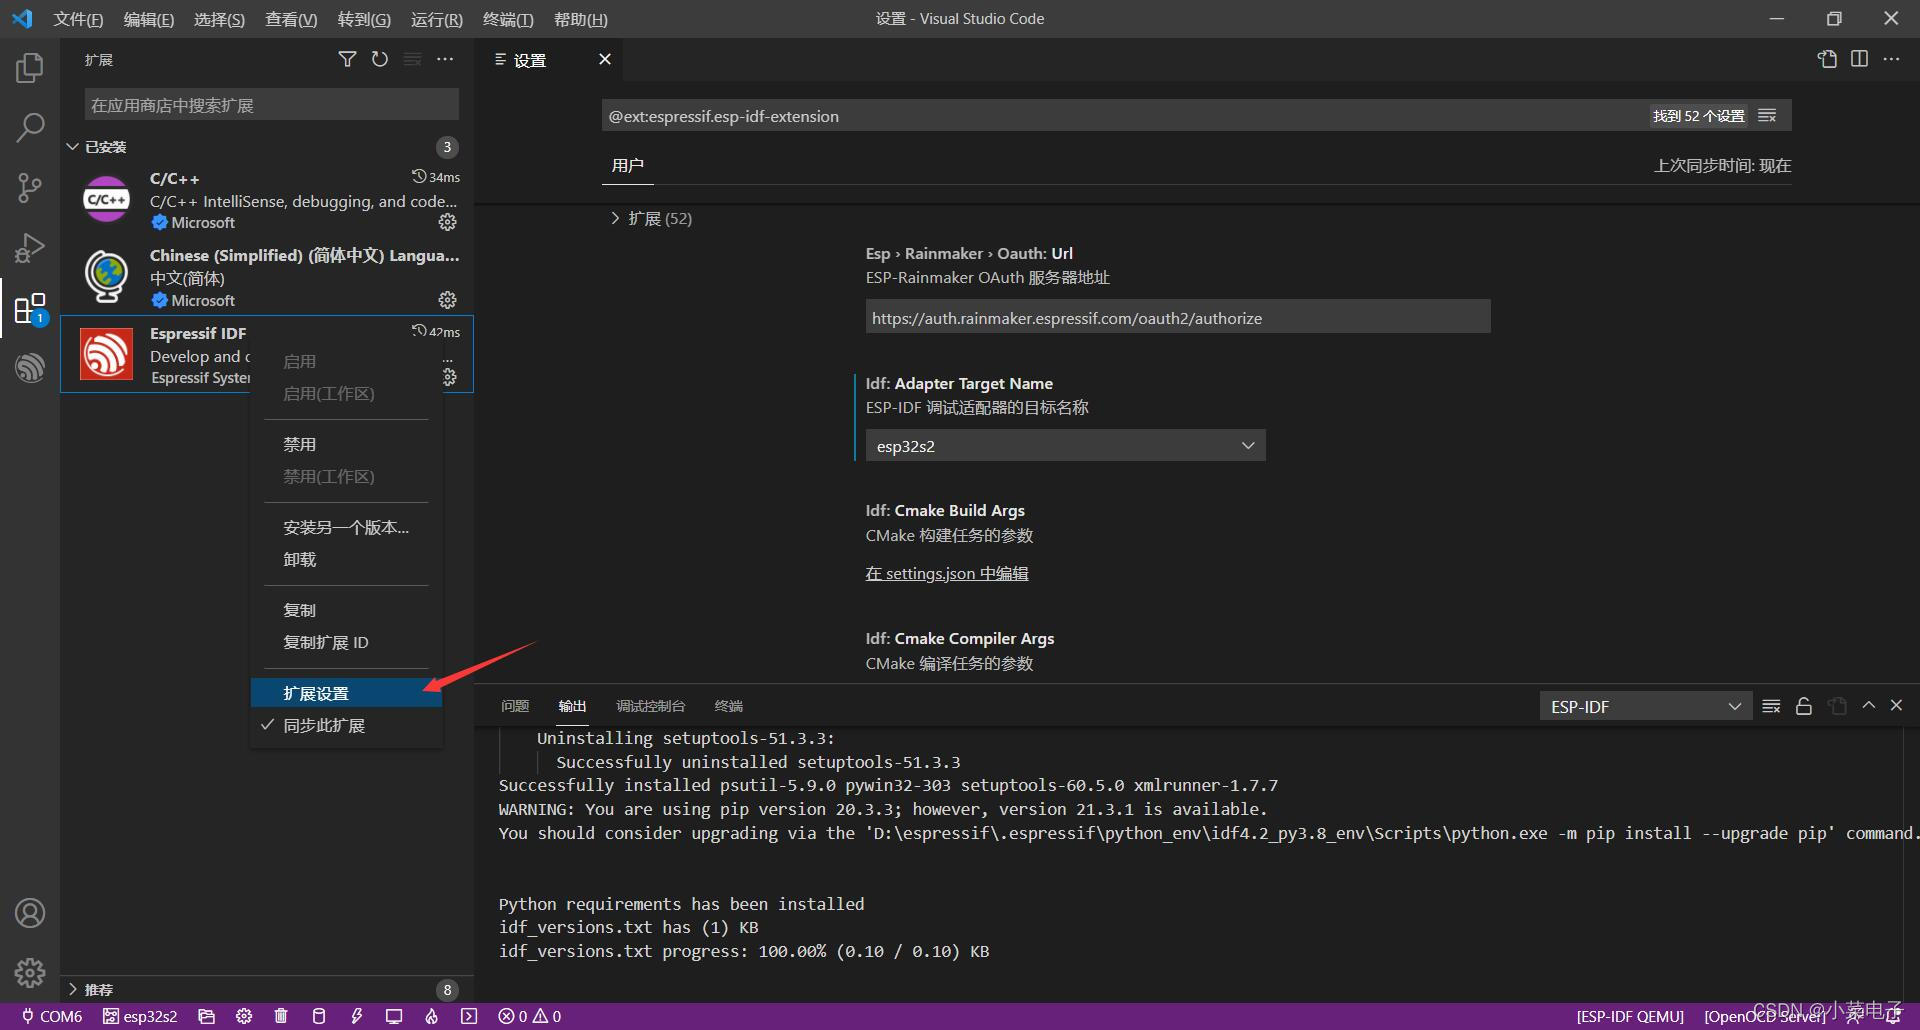Split the editor to the right
The height and width of the screenshot is (1030, 1920).
[1859, 59]
